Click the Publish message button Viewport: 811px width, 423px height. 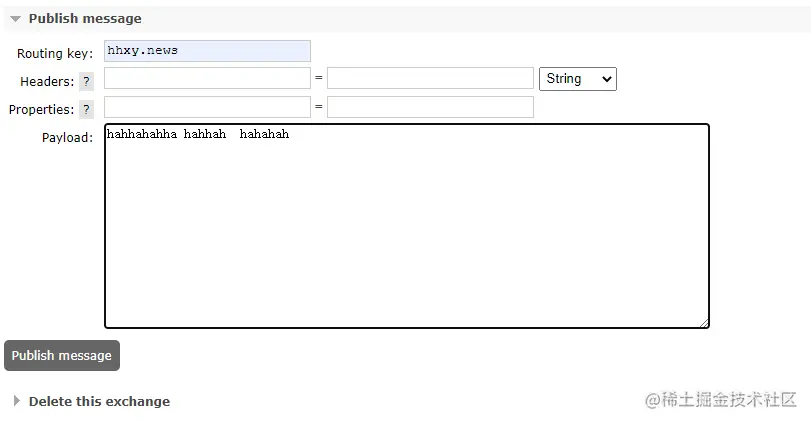click(62, 355)
